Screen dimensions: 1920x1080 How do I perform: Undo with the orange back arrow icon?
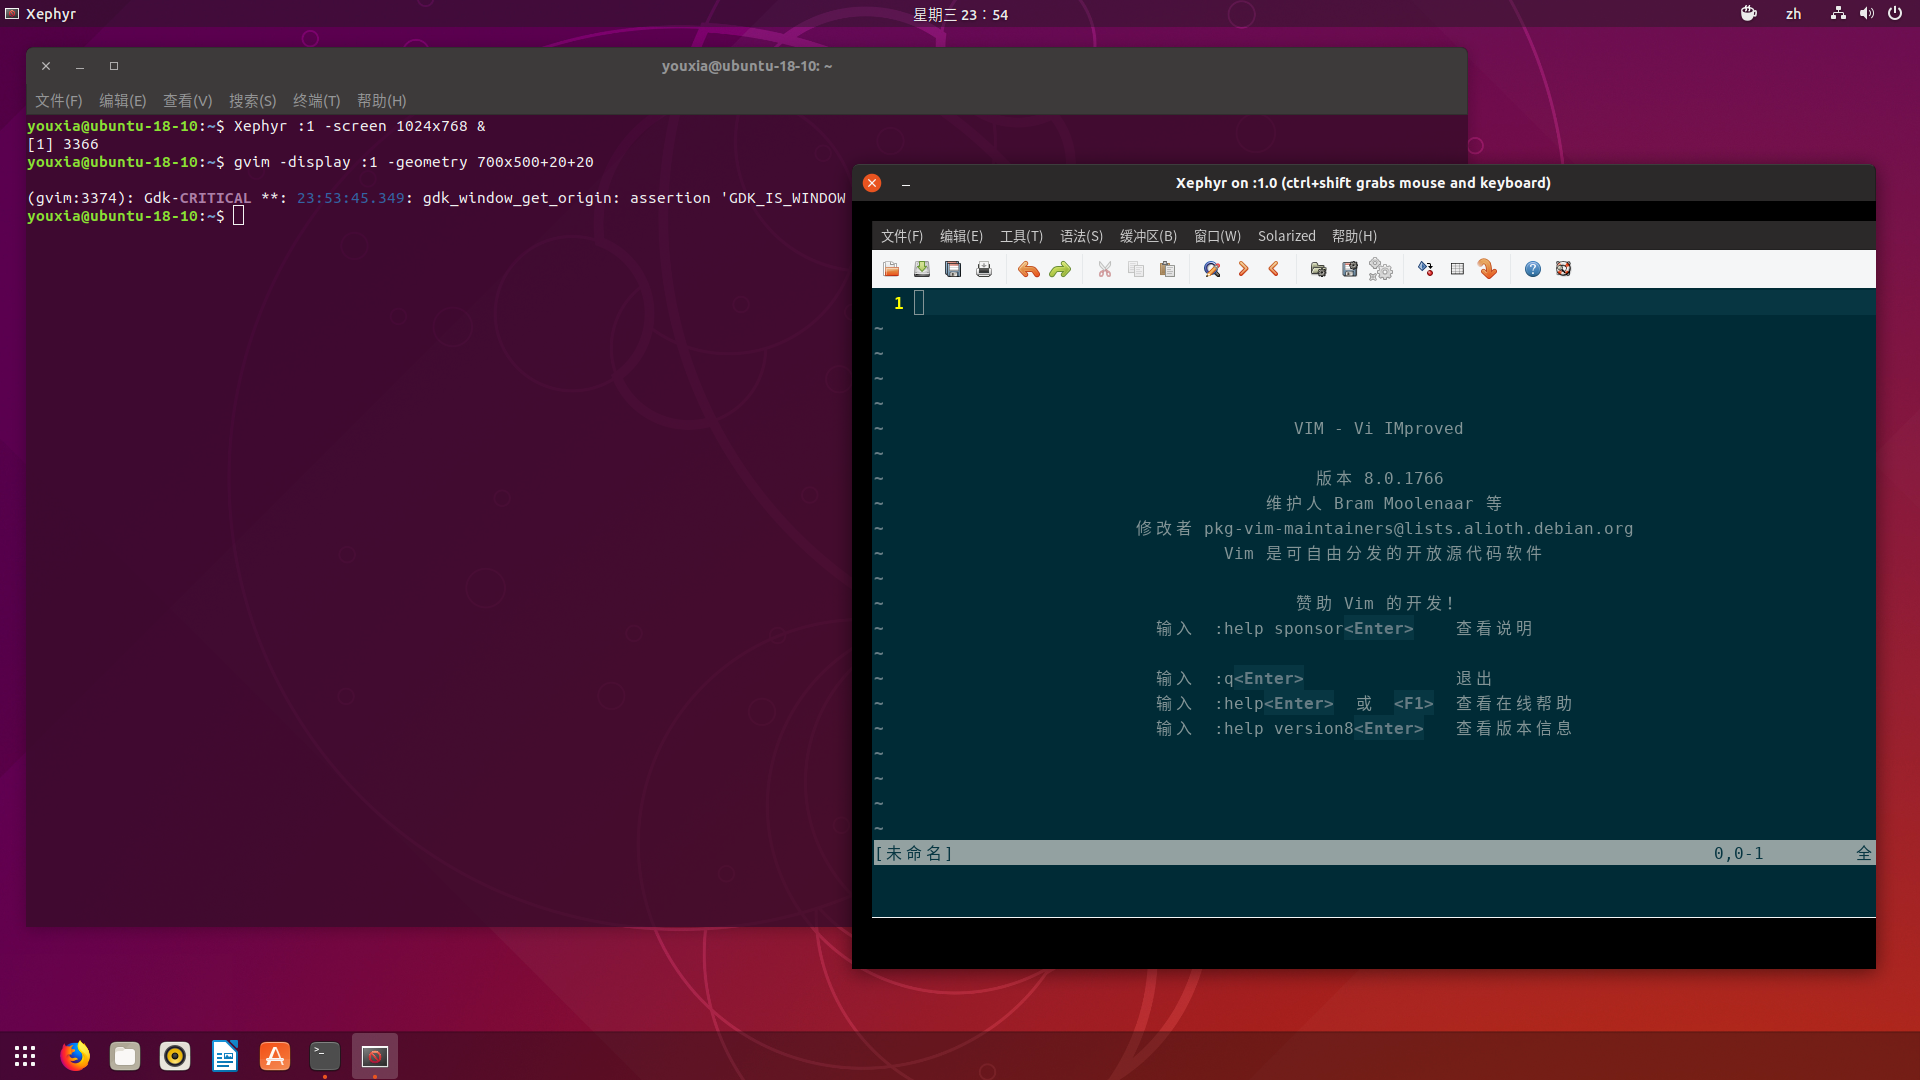[x=1028, y=269]
